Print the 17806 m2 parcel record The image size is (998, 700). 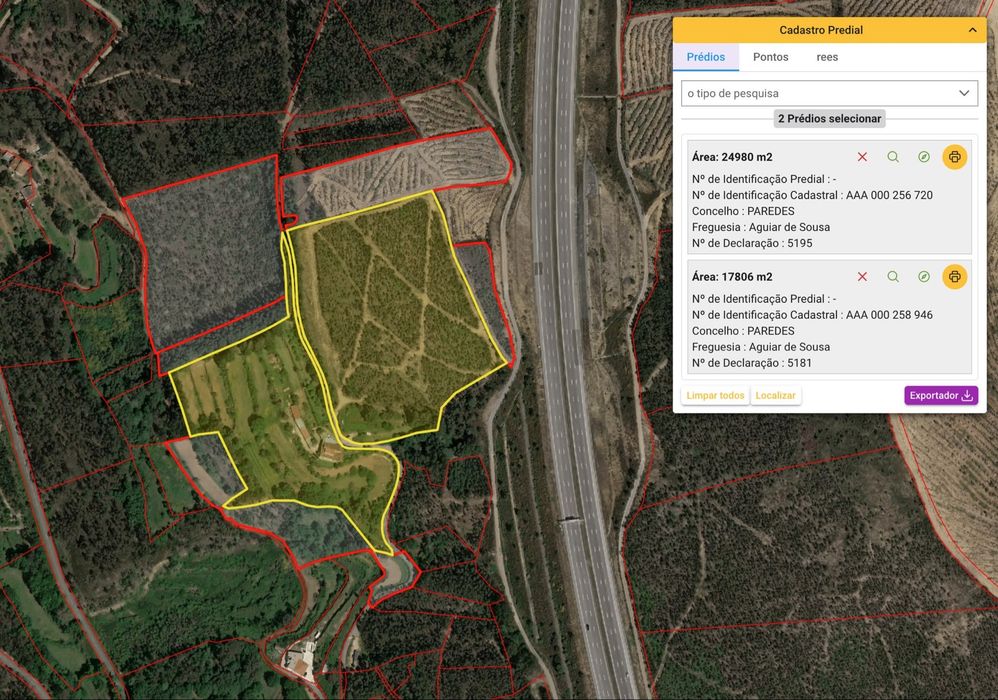955,277
